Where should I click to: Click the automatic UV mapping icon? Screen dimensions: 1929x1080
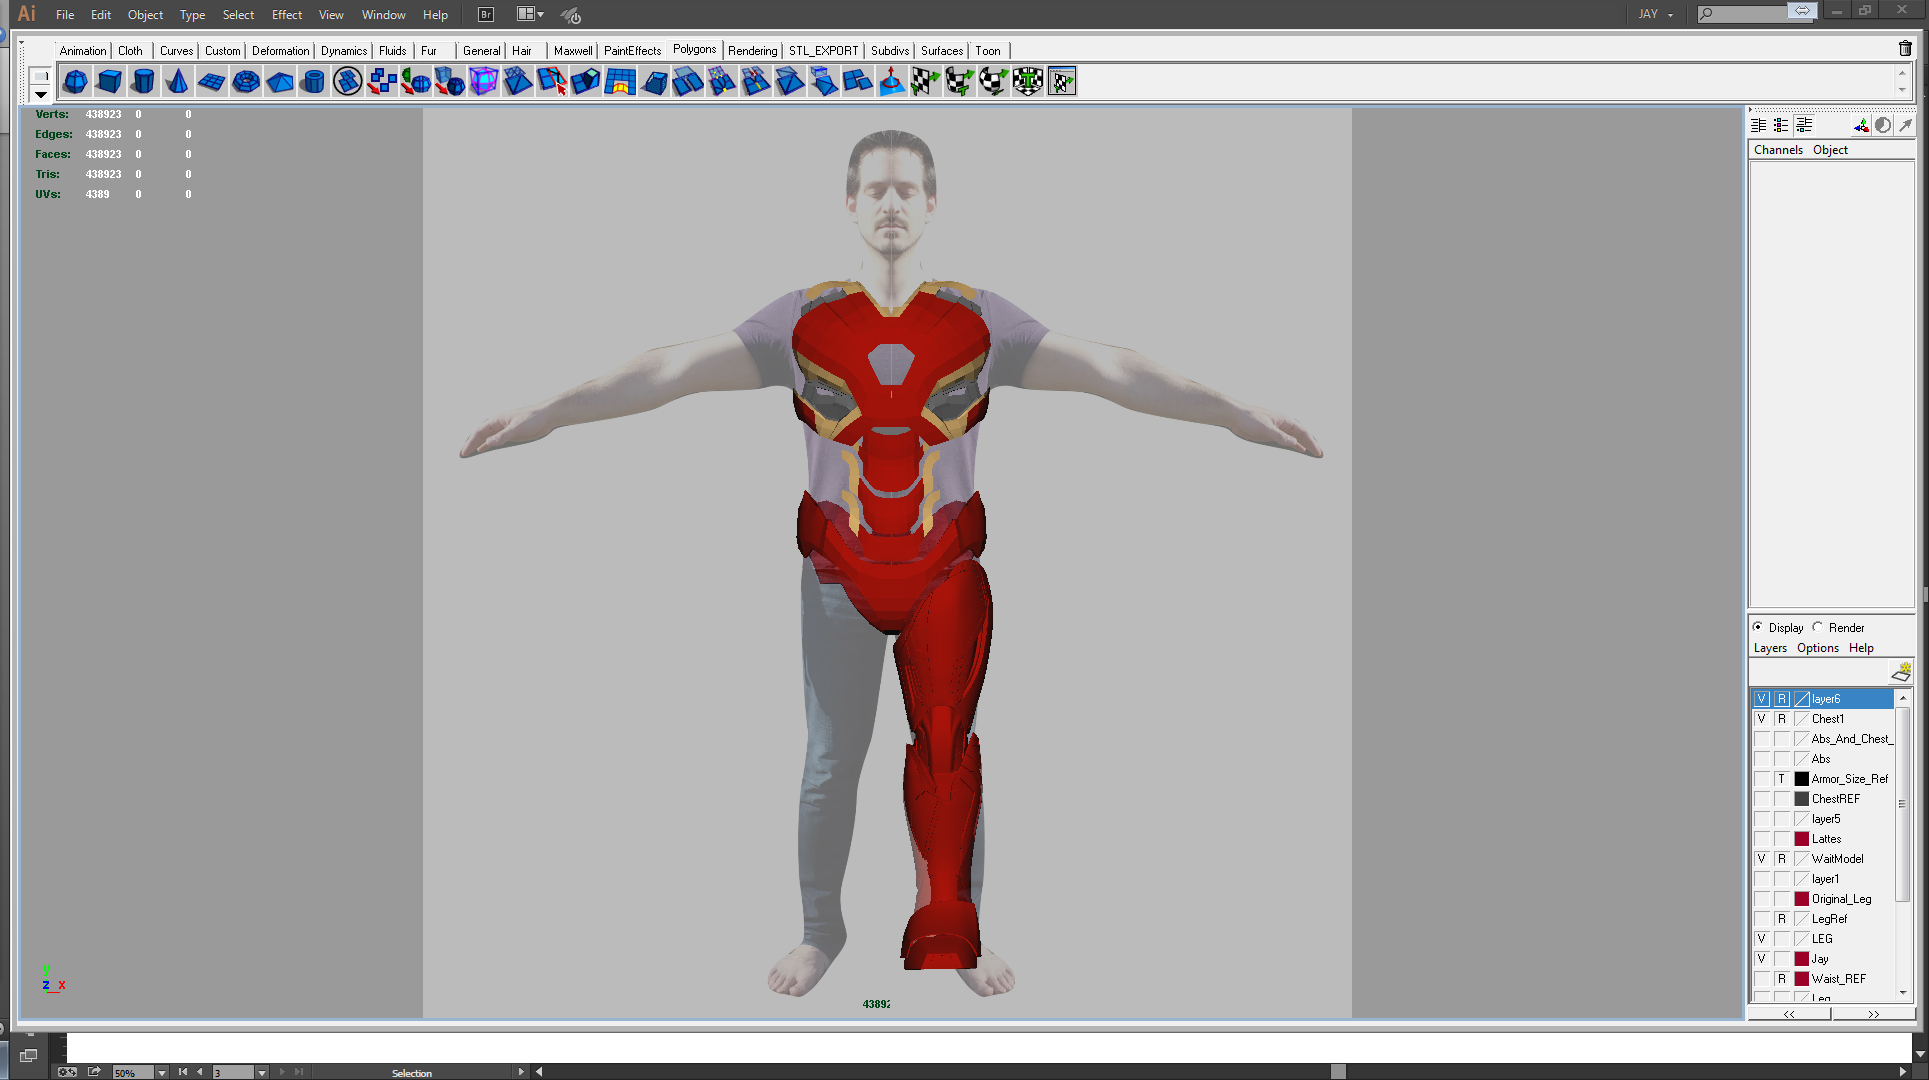(x=1027, y=81)
